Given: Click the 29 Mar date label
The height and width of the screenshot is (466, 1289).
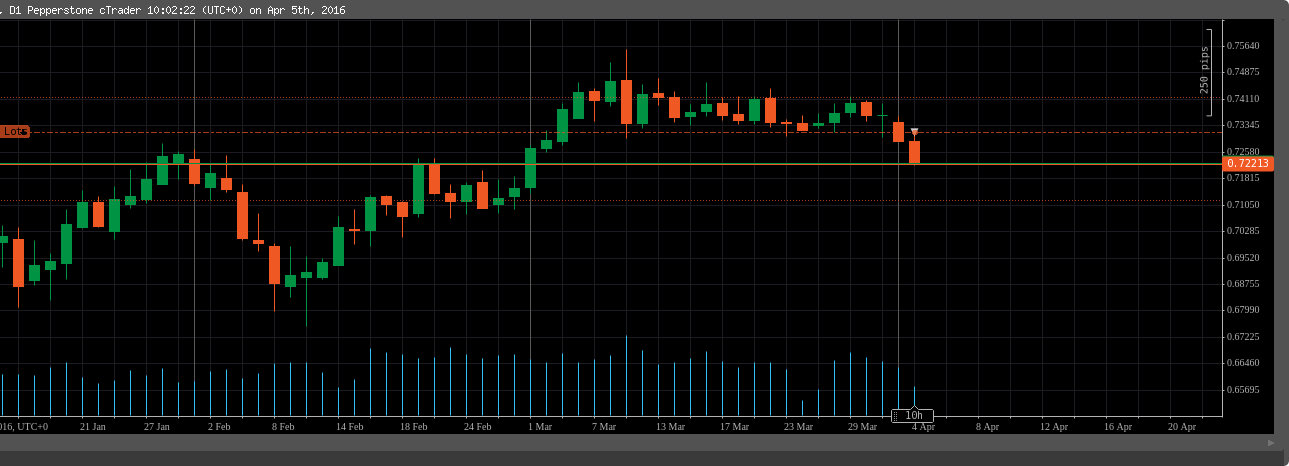Looking at the screenshot, I should 862,427.
